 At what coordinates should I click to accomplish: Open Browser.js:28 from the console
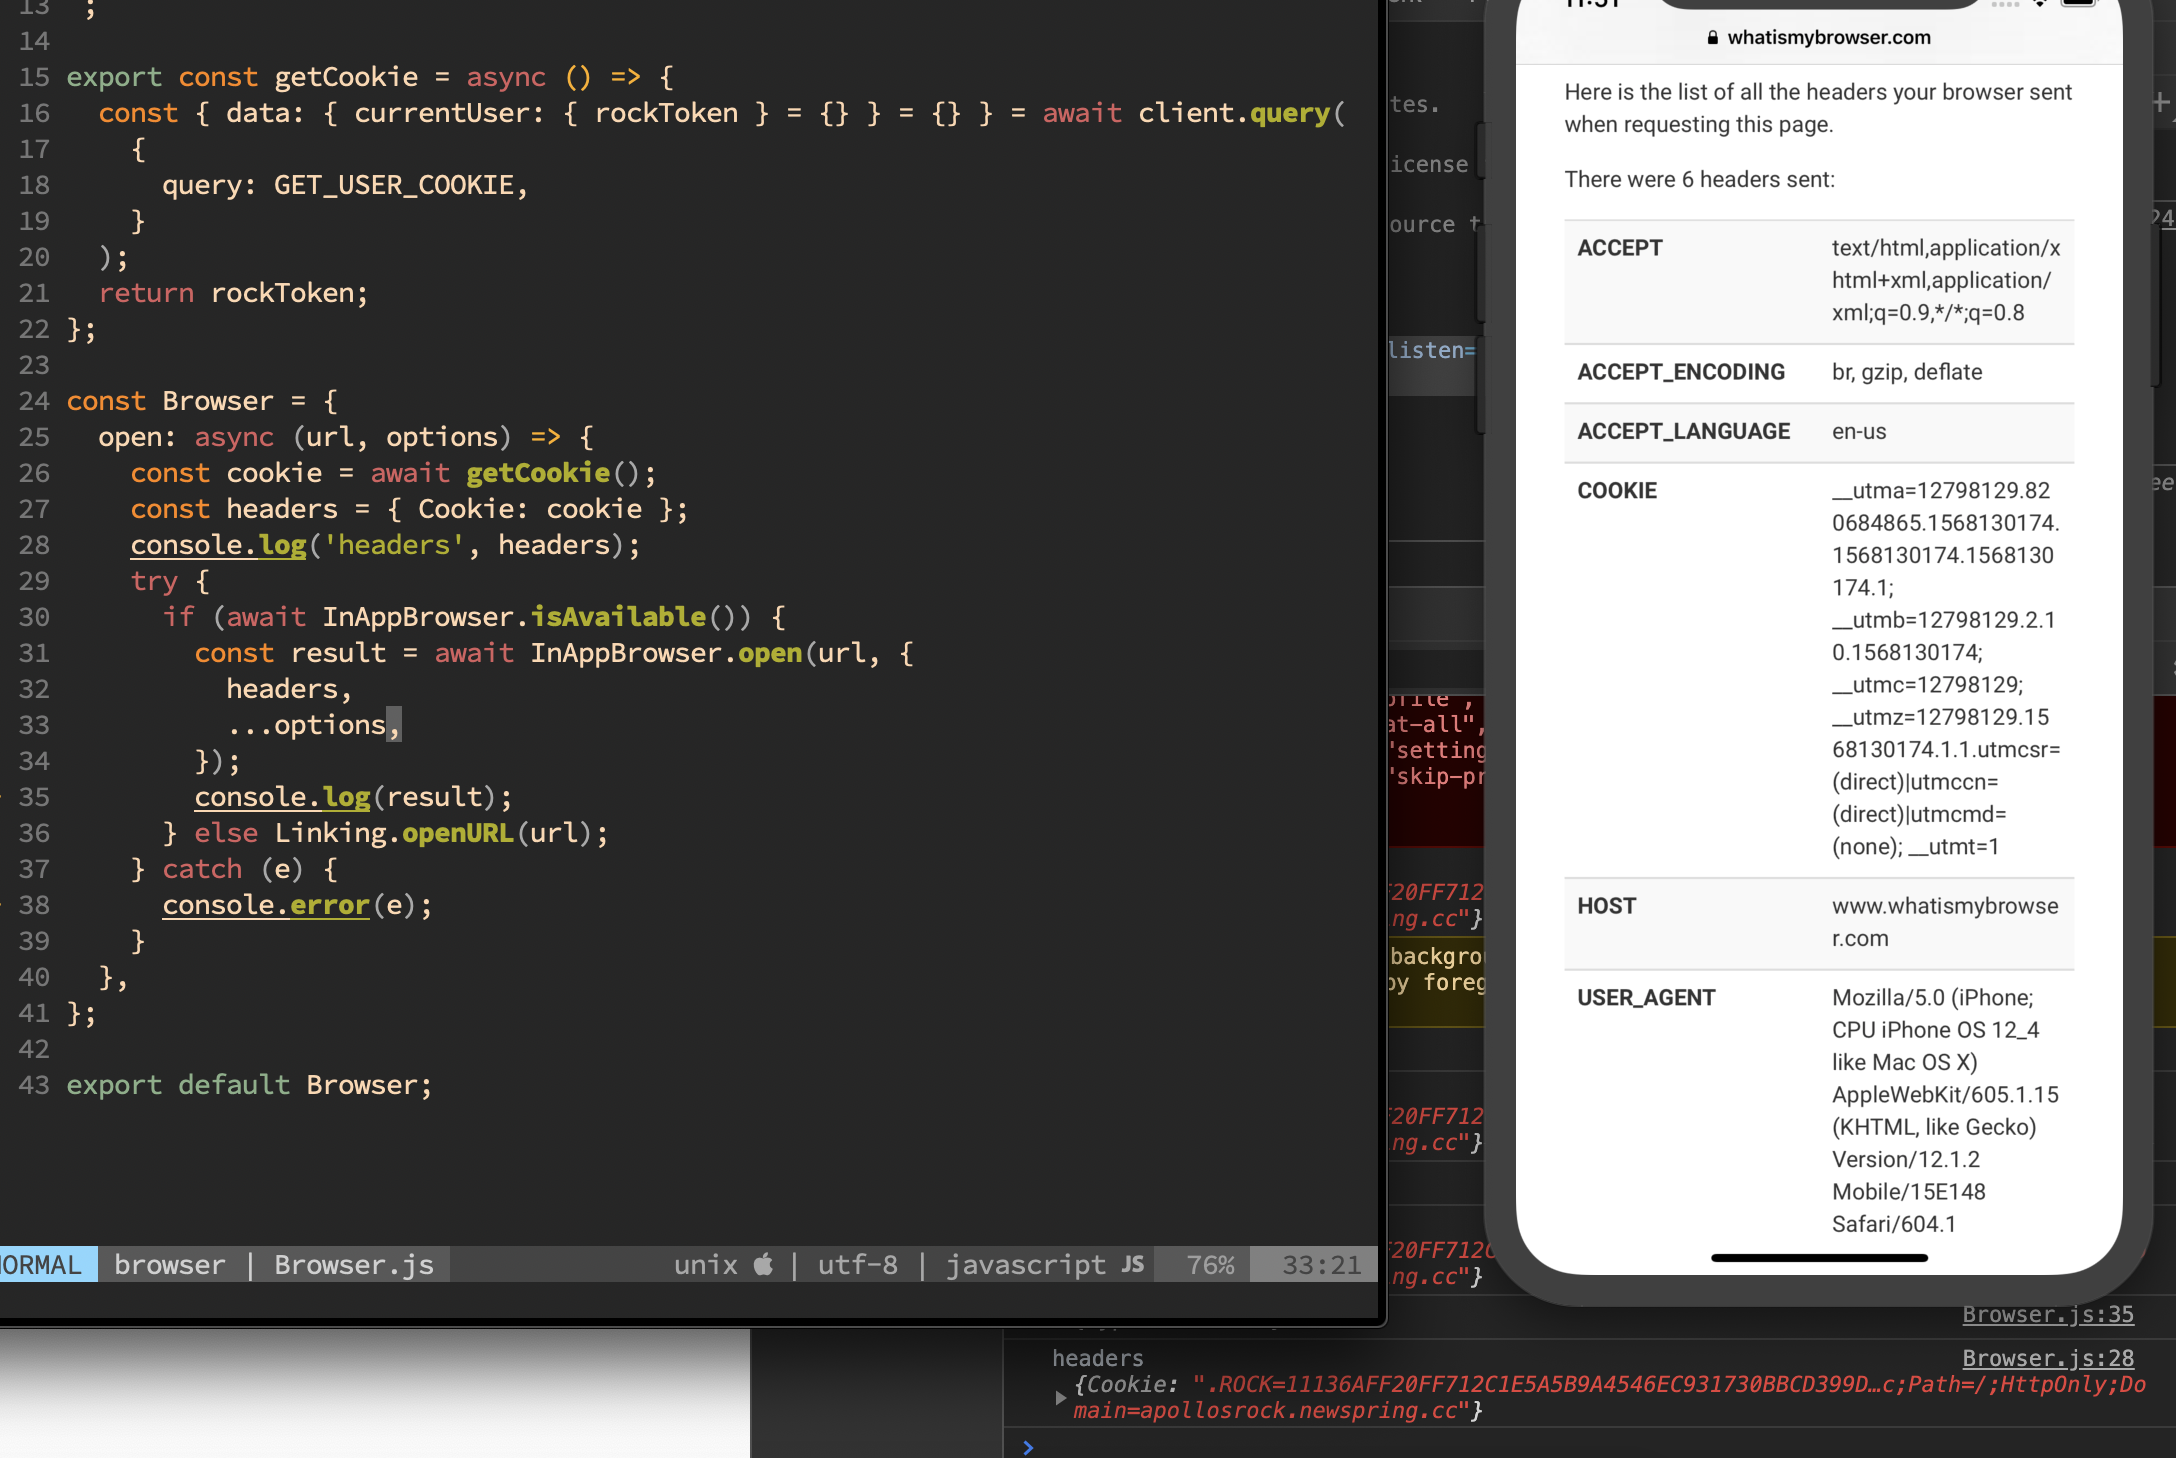2047,1357
